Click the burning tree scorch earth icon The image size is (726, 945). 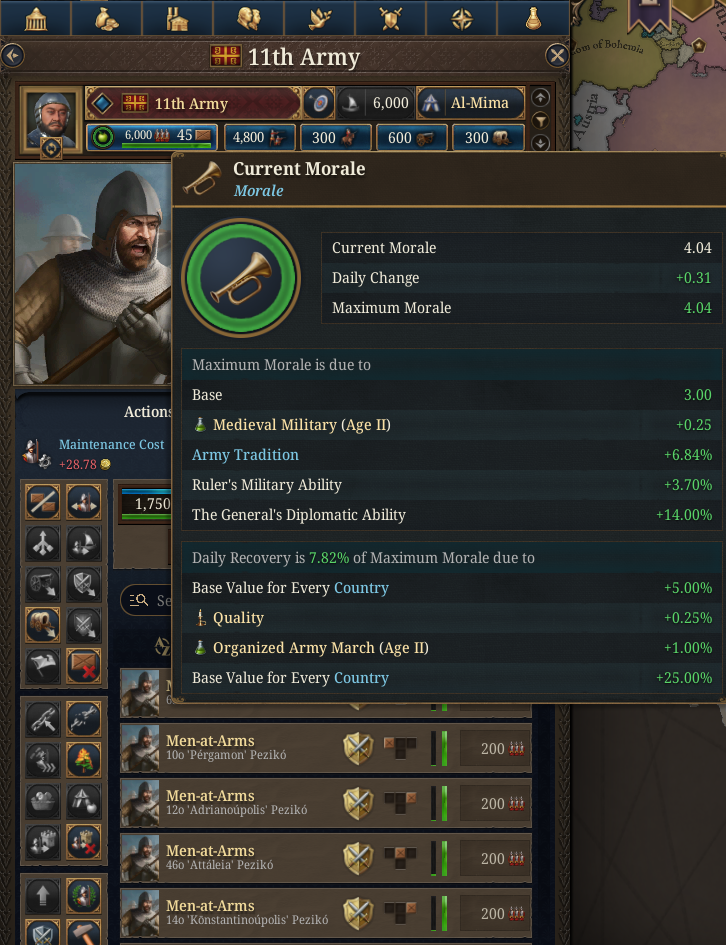(83, 760)
